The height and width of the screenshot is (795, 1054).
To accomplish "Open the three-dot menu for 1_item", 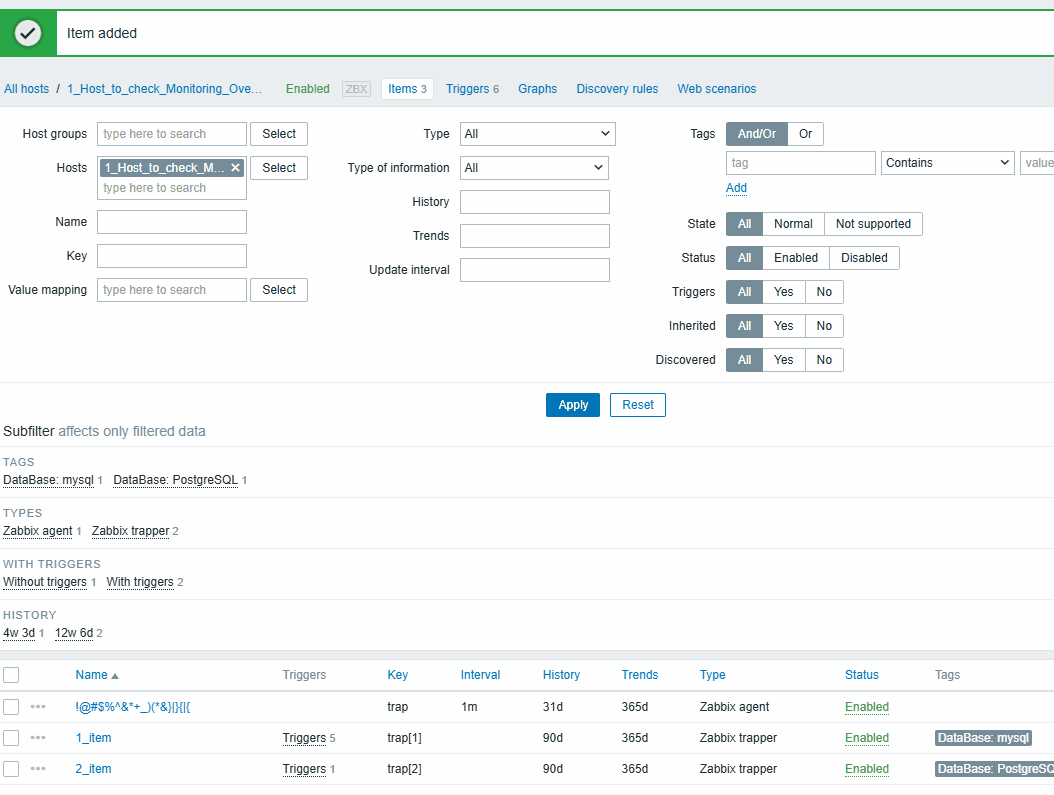I will point(38,738).
